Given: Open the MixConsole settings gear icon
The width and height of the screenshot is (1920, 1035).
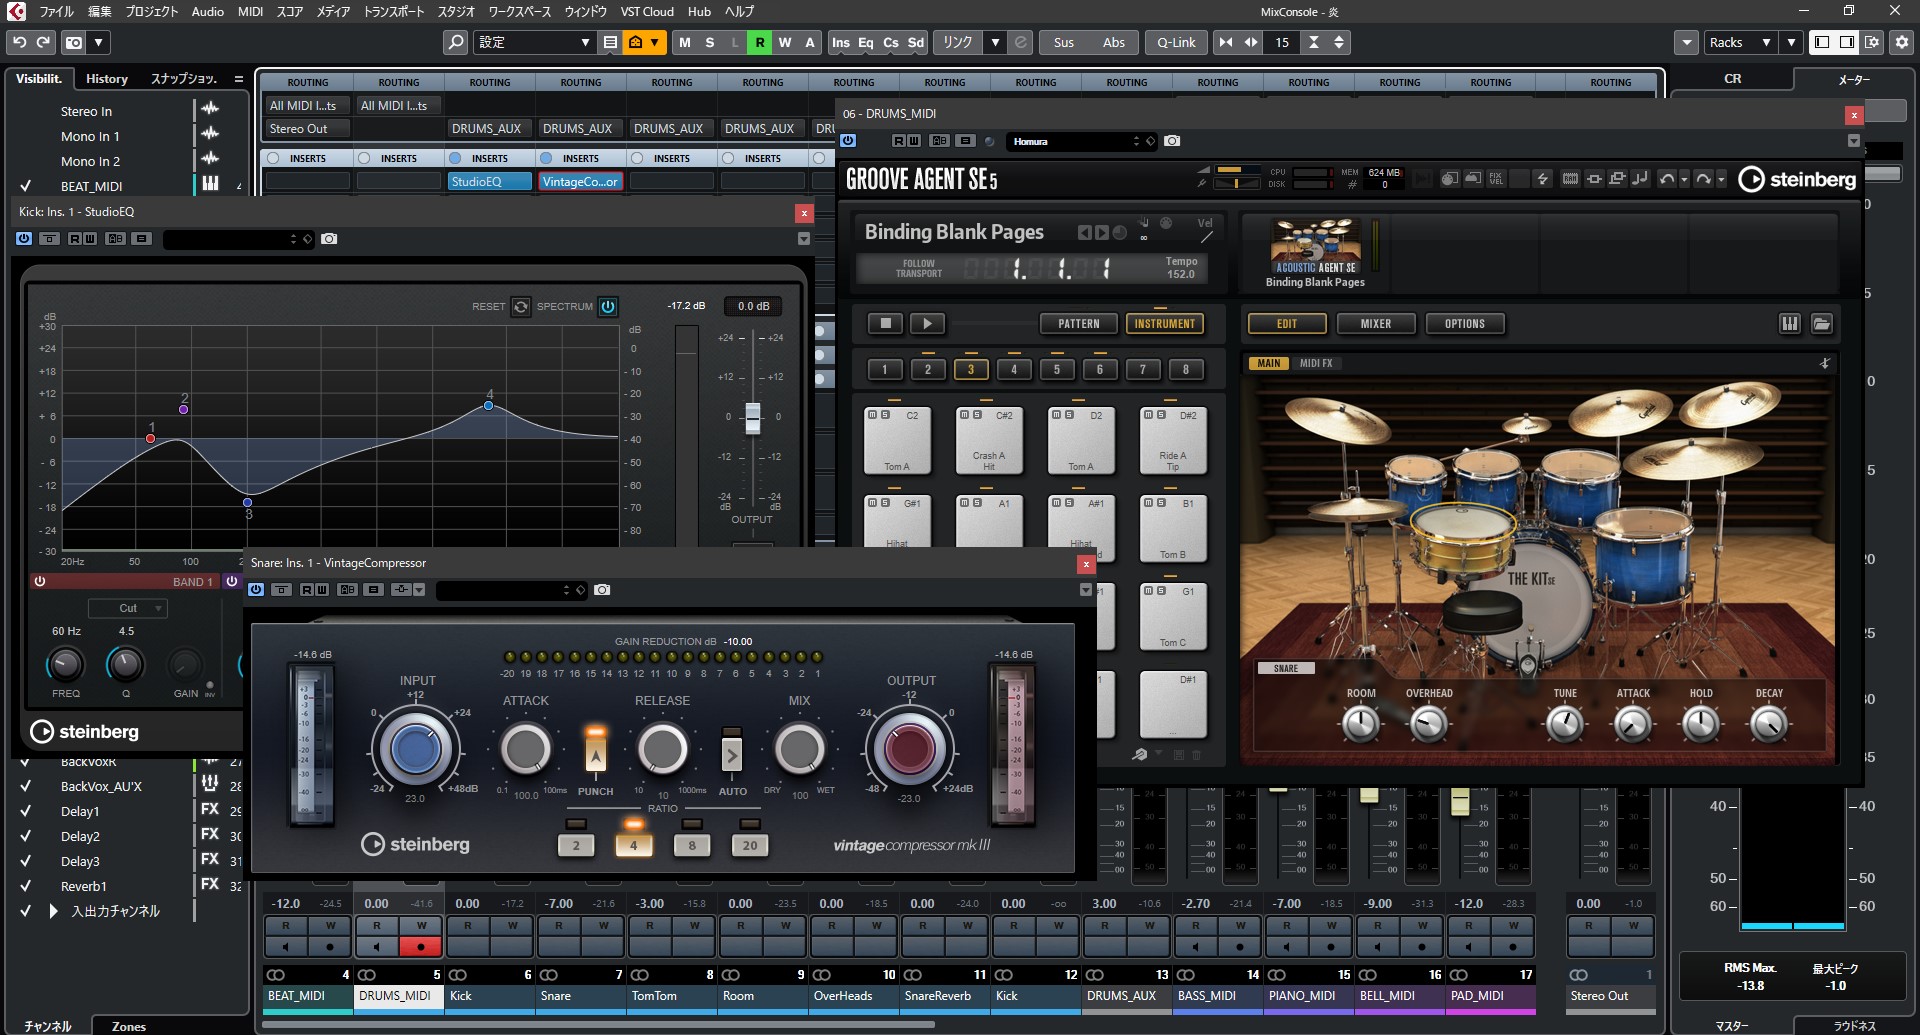Looking at the screenshot, I should 1901,42.
